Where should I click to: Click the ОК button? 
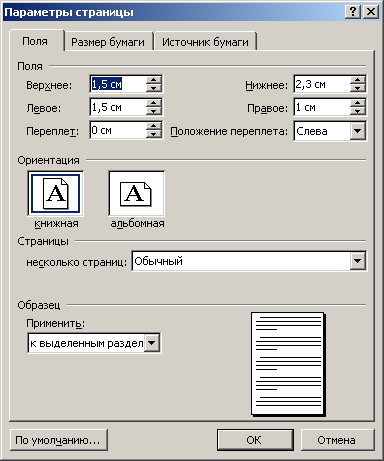point(255,440)
